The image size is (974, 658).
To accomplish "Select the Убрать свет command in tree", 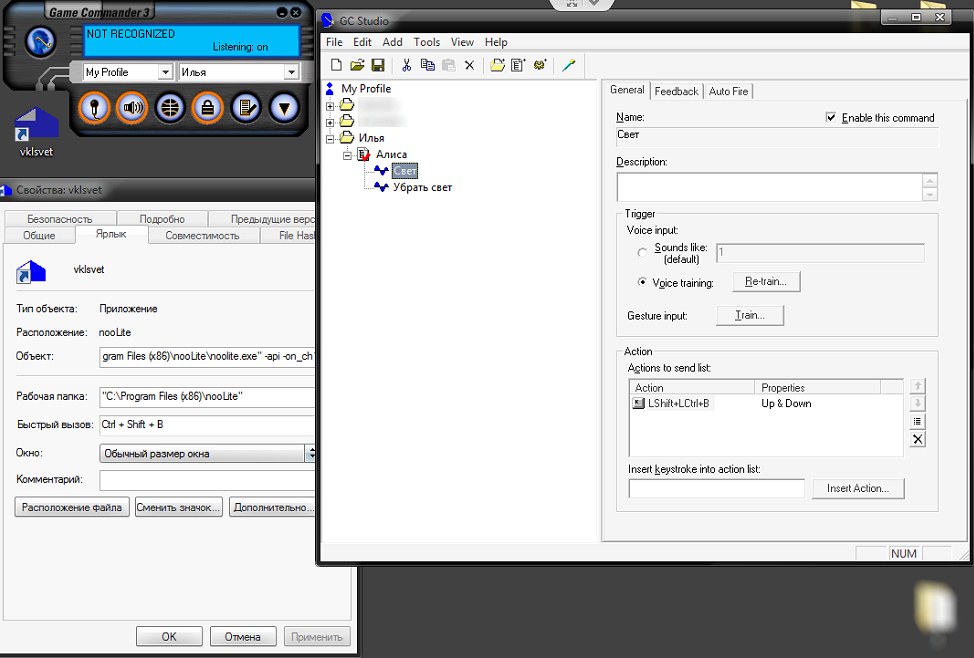I will click(x=422, y=187).
